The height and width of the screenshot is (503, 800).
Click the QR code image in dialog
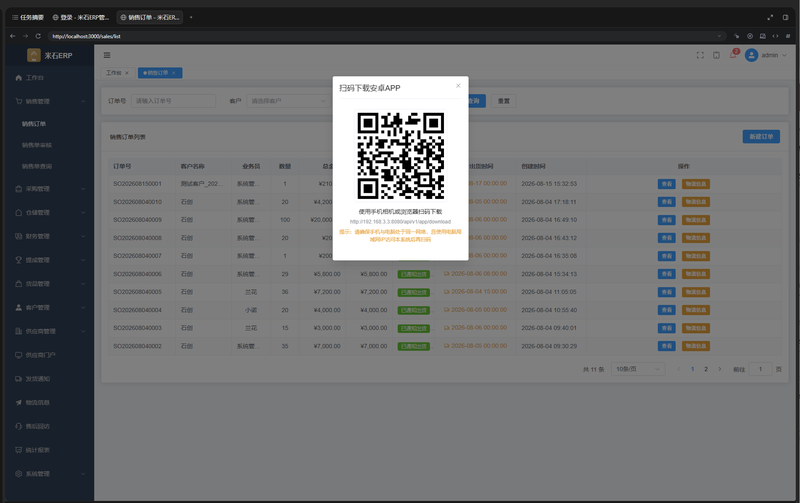(401, 156)
